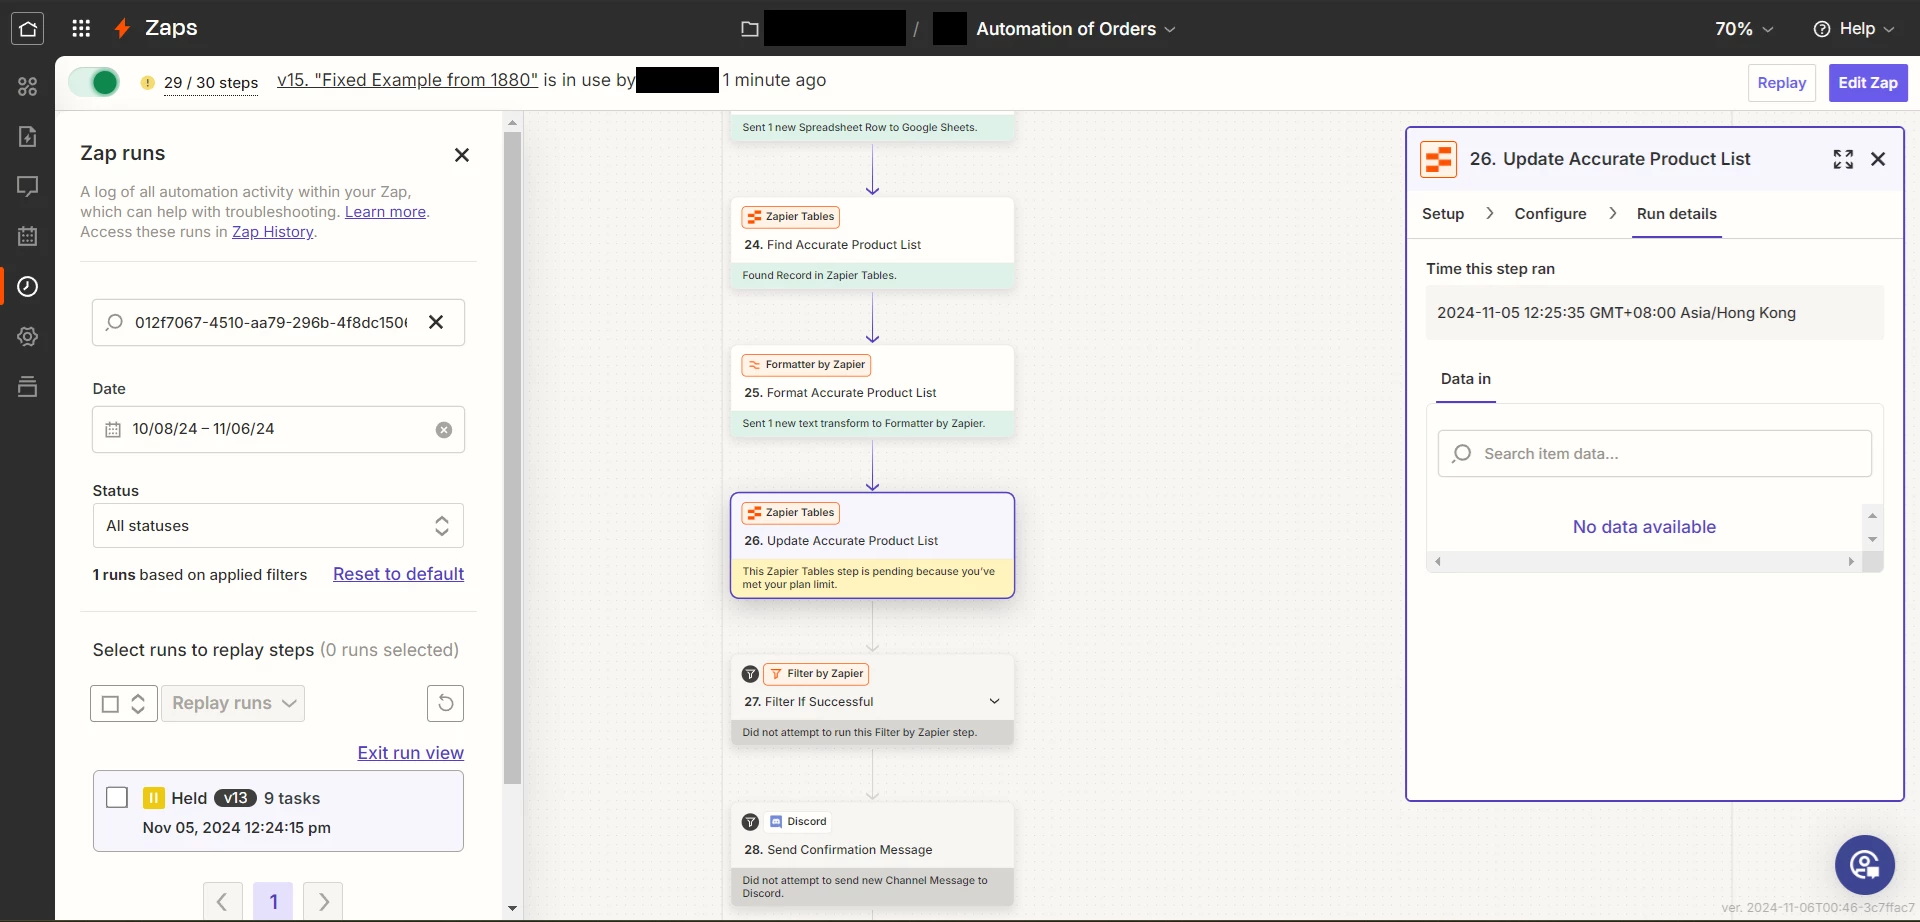The height and width of the screenshot is (922, 1920).
Task: Open the Replay runs dropdown
Action: click(x=233, y=704)
